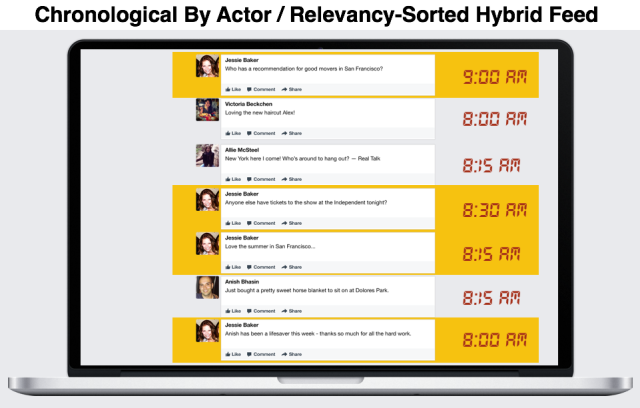Open Jessie Baker's avatar on the movers post

(x=207, y=66)
